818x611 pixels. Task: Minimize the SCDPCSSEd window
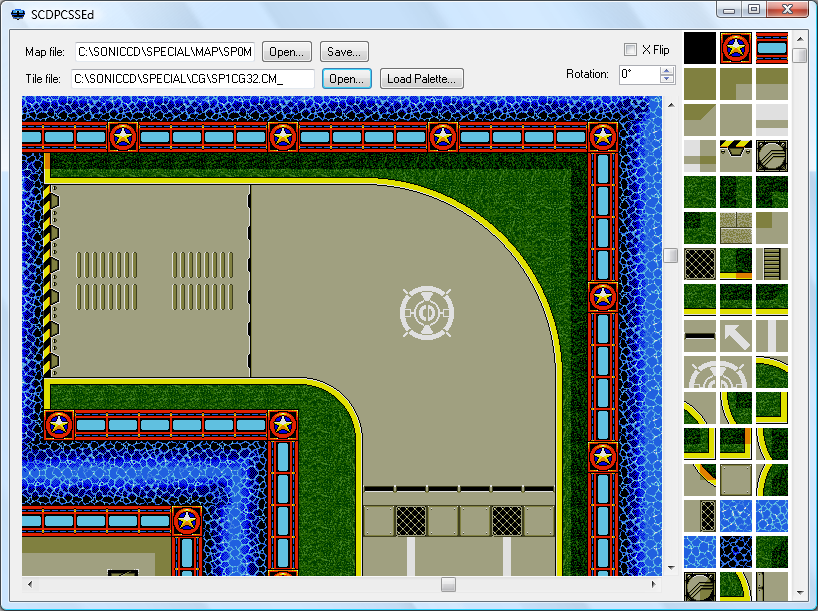729,10
